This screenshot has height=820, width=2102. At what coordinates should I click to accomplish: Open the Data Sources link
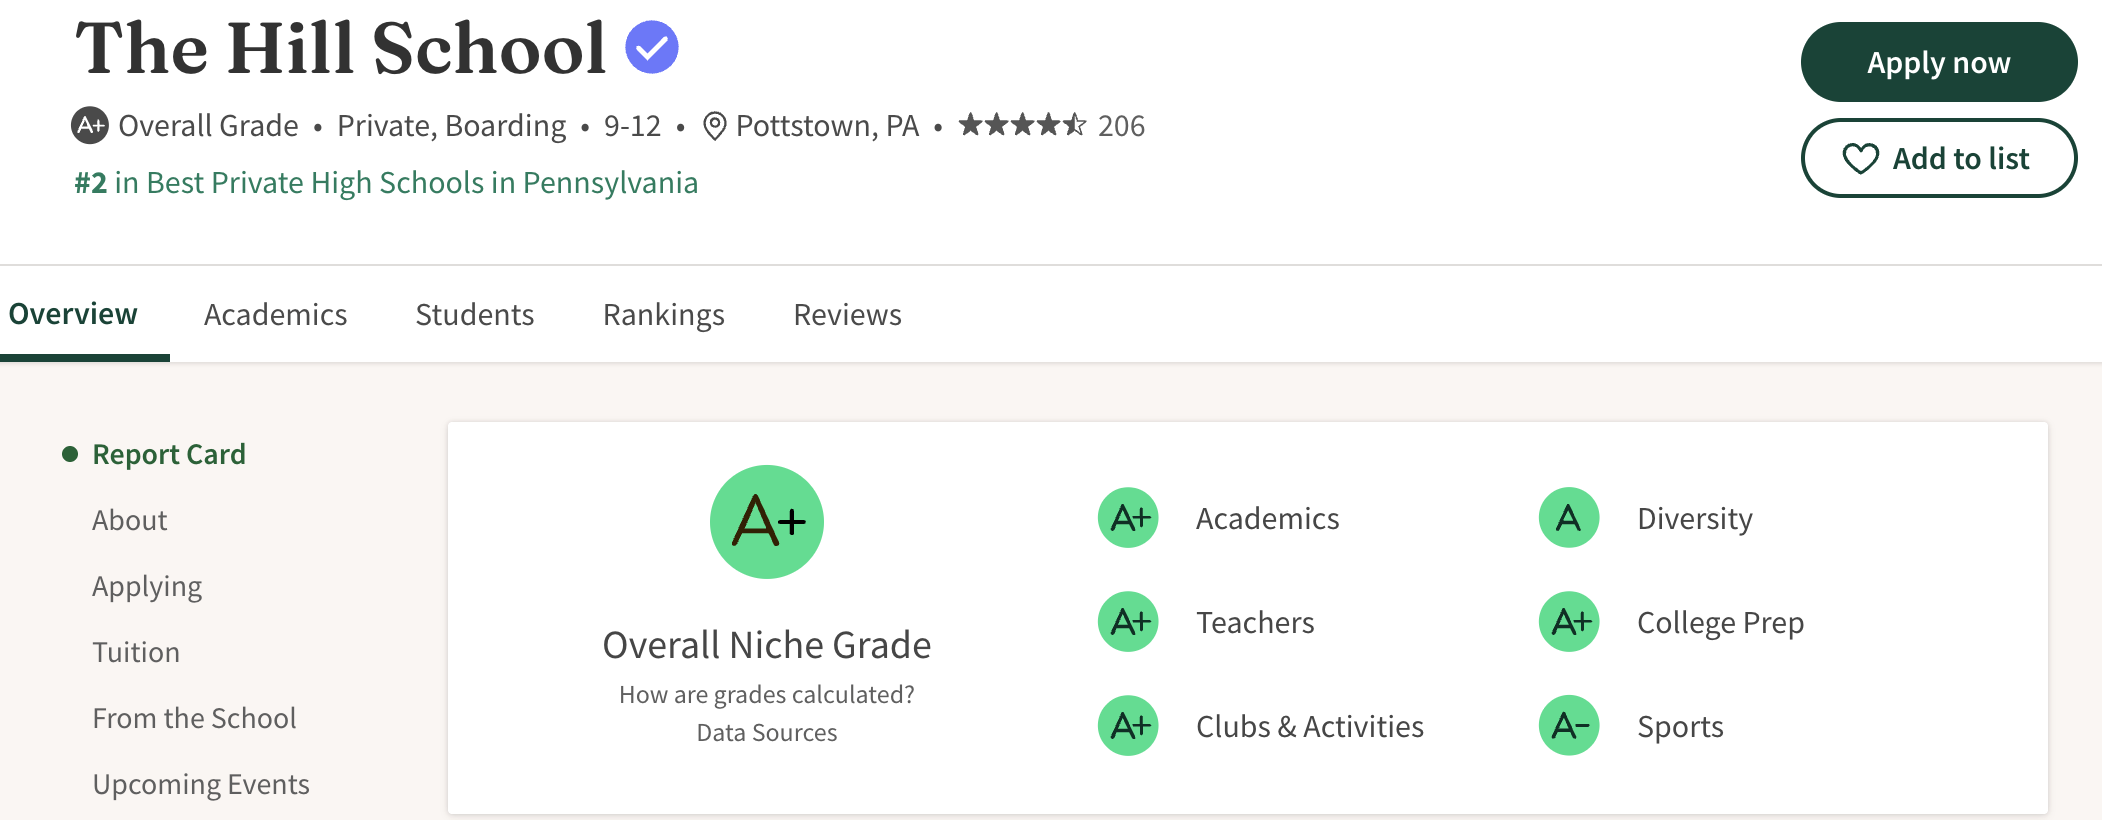(x=766, y=732)
